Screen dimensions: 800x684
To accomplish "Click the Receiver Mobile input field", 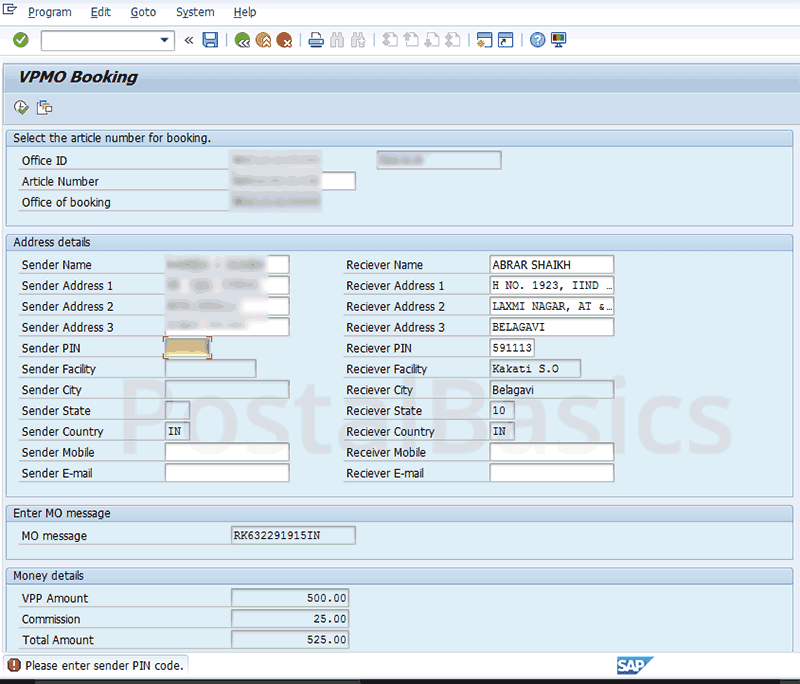I will coord(551,452).
